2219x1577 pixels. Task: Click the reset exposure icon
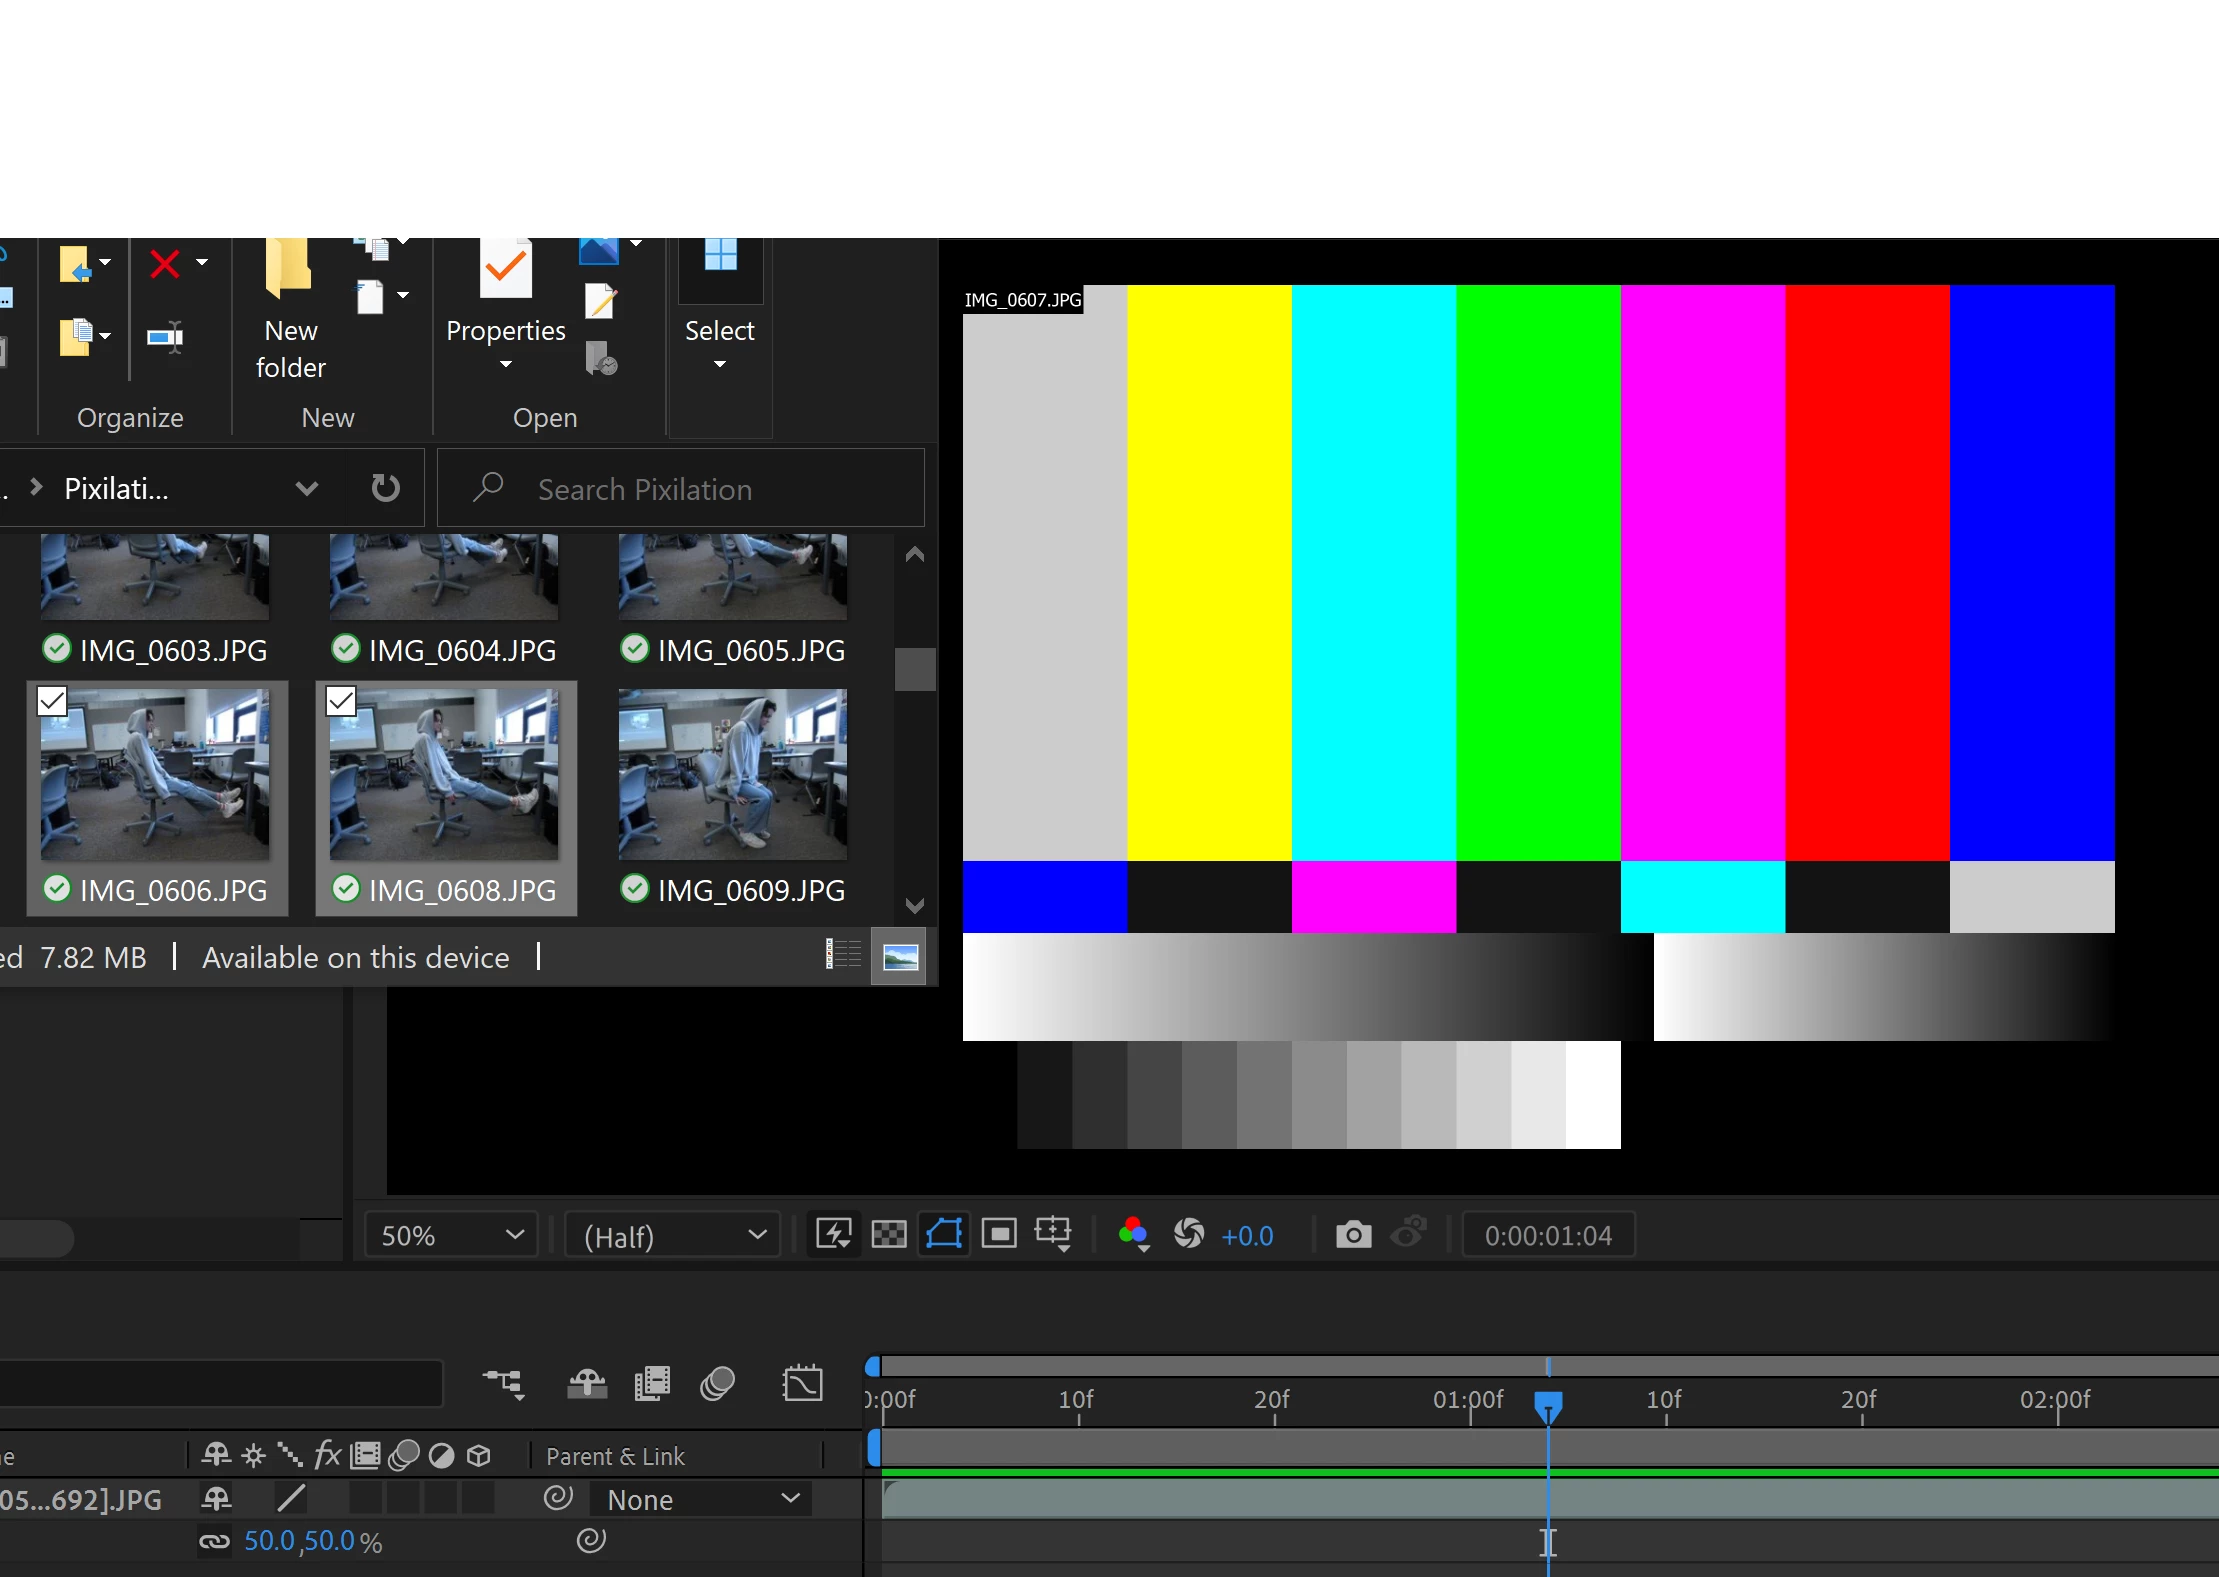1188,1235
